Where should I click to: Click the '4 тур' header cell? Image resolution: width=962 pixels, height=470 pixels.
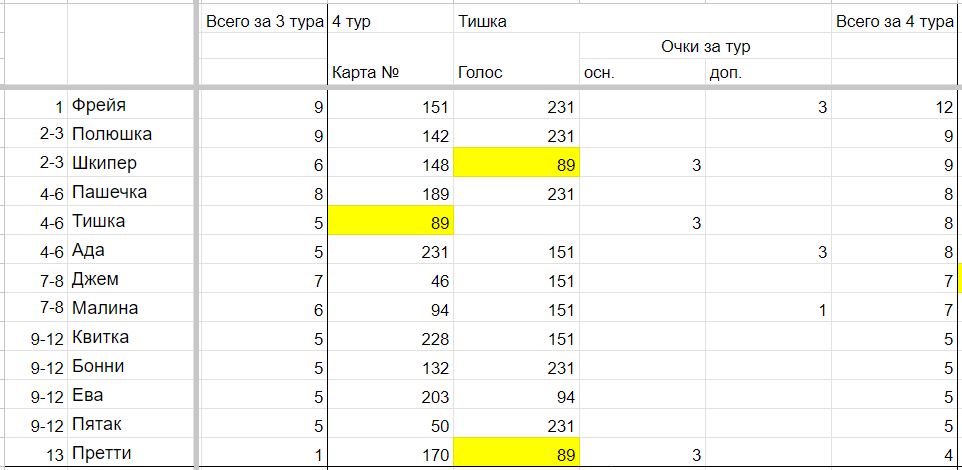[391, 20]
